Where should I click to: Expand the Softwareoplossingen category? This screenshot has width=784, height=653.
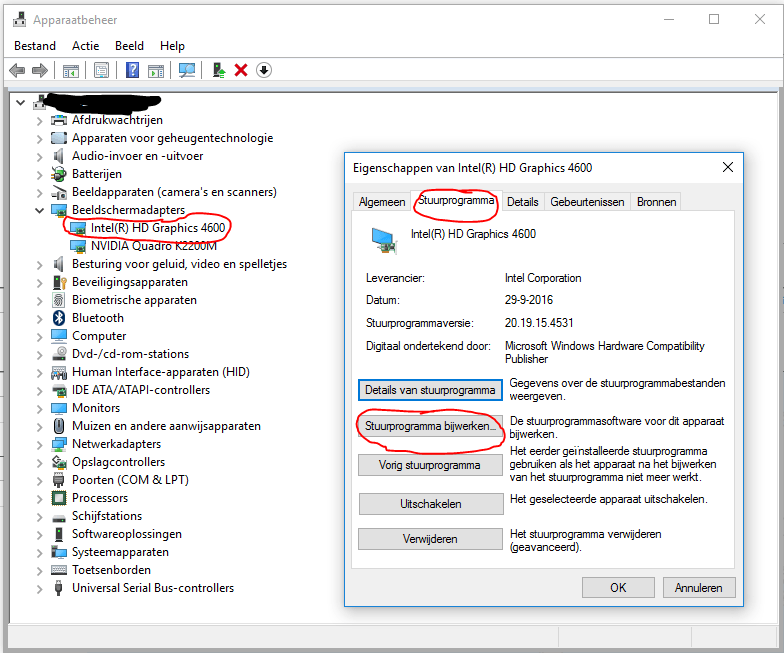[x=40, y=534]
